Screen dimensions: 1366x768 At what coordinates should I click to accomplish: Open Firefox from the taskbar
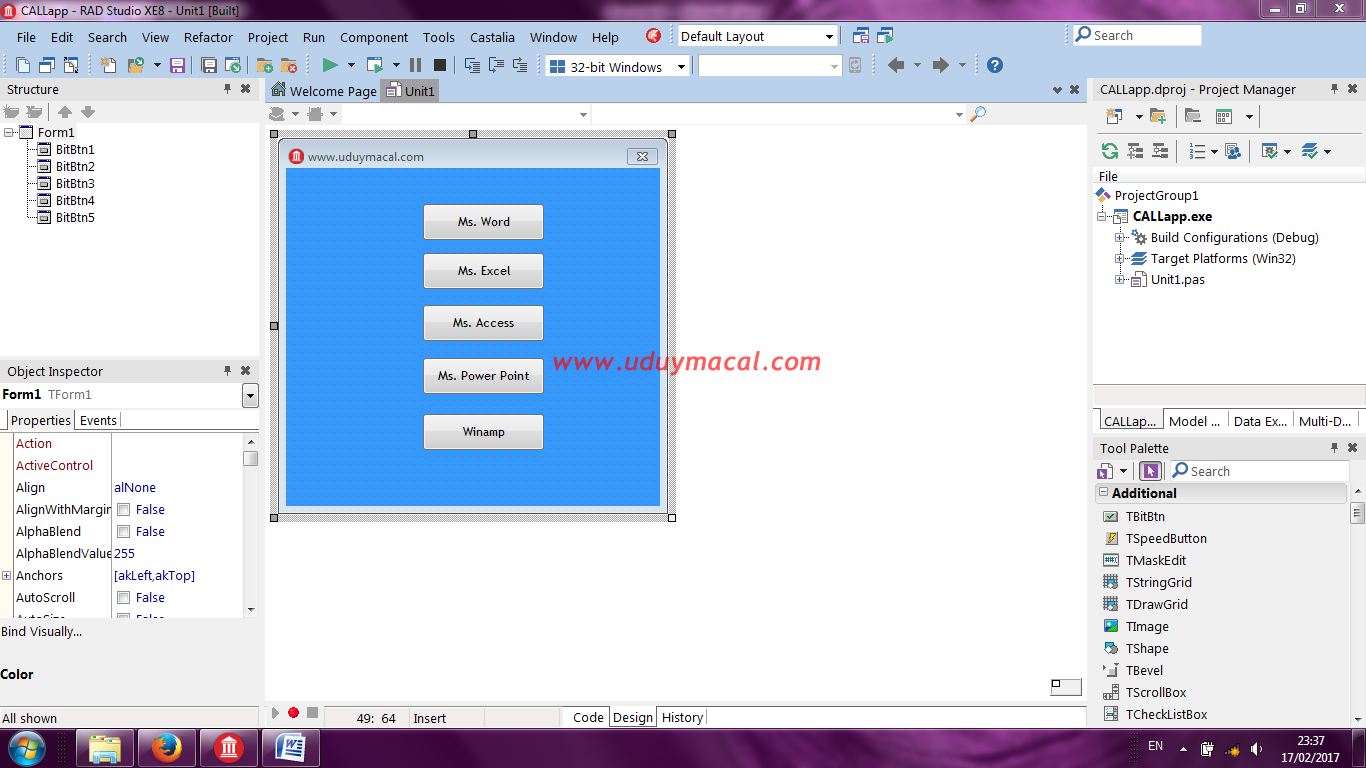point(166,747)
